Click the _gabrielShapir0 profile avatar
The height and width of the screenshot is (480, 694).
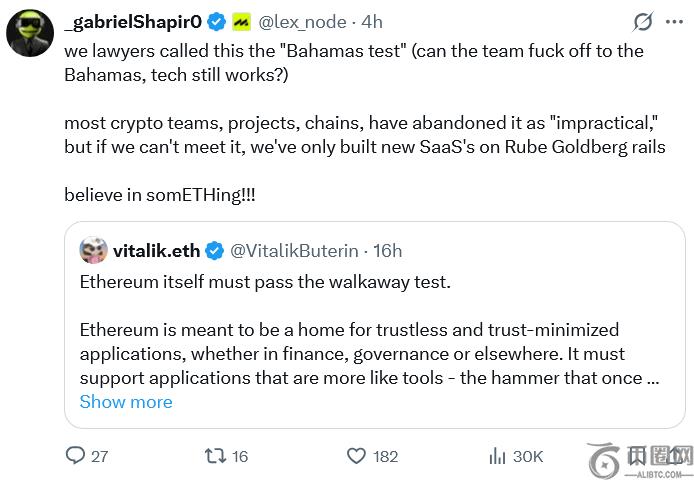31,33
